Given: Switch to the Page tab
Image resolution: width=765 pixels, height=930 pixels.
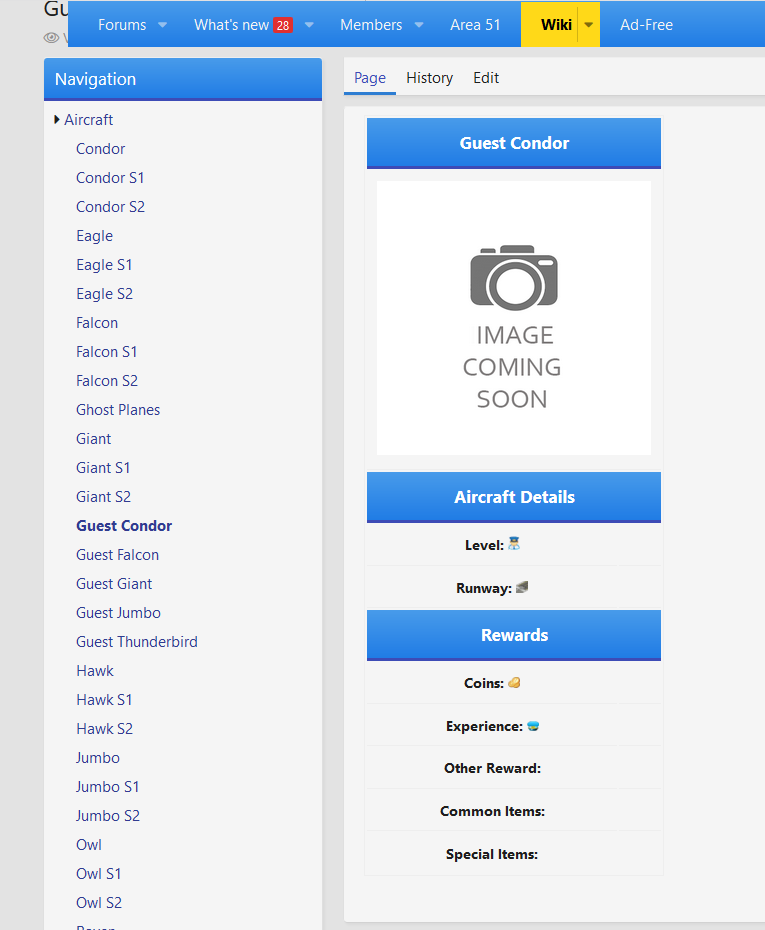Looking at the screenshot, I should point(370,78).
